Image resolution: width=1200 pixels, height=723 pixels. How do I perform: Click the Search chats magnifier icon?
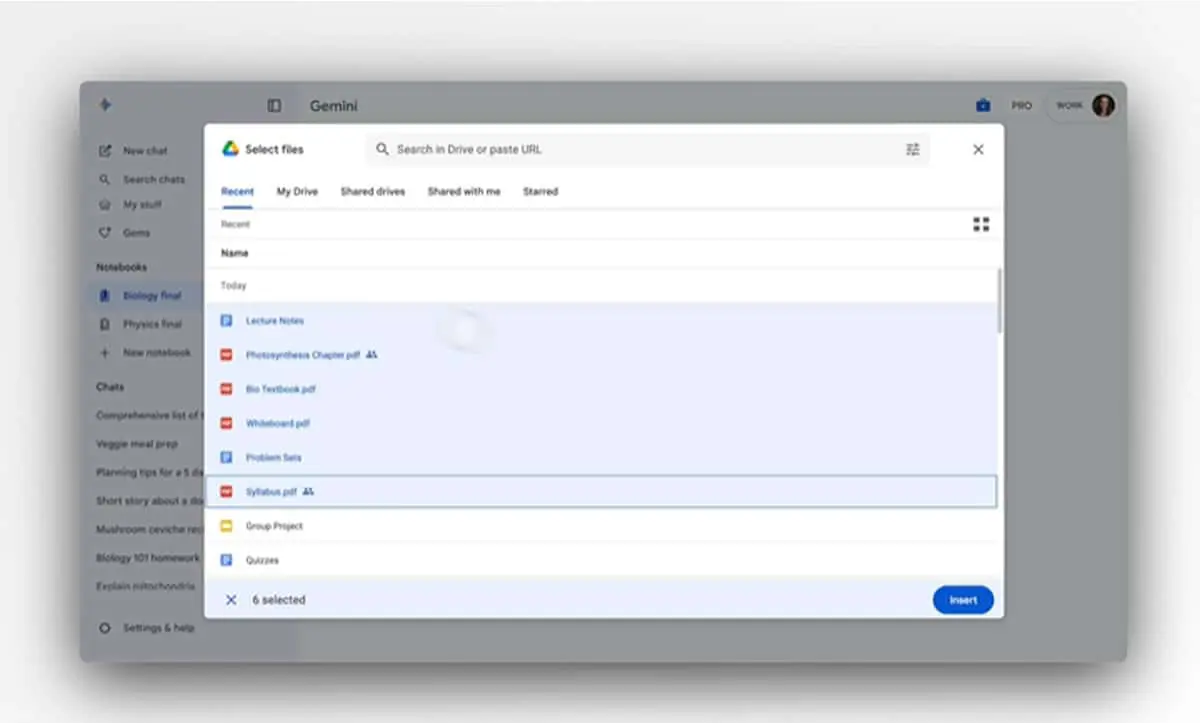104,179
